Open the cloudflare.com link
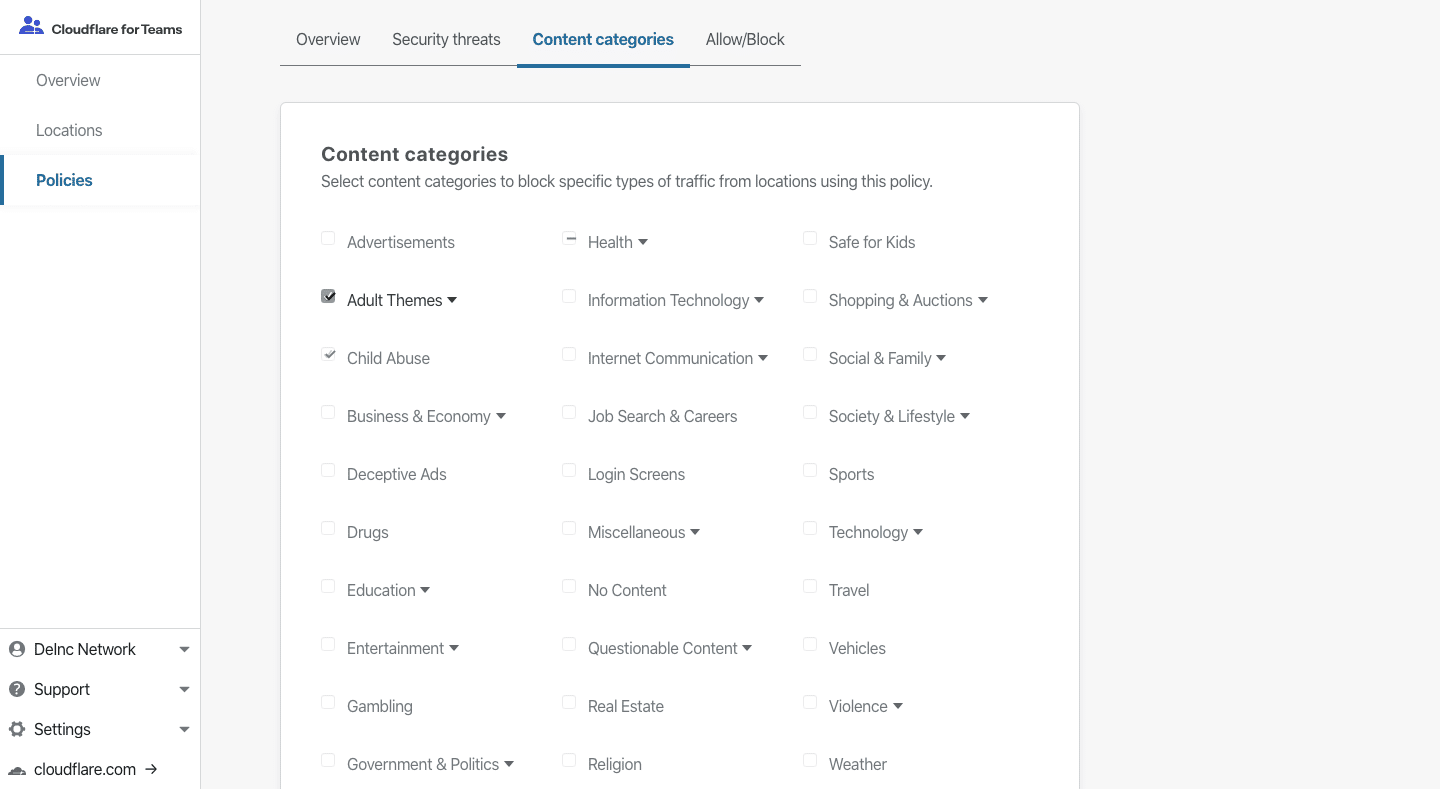 [85, 769]
